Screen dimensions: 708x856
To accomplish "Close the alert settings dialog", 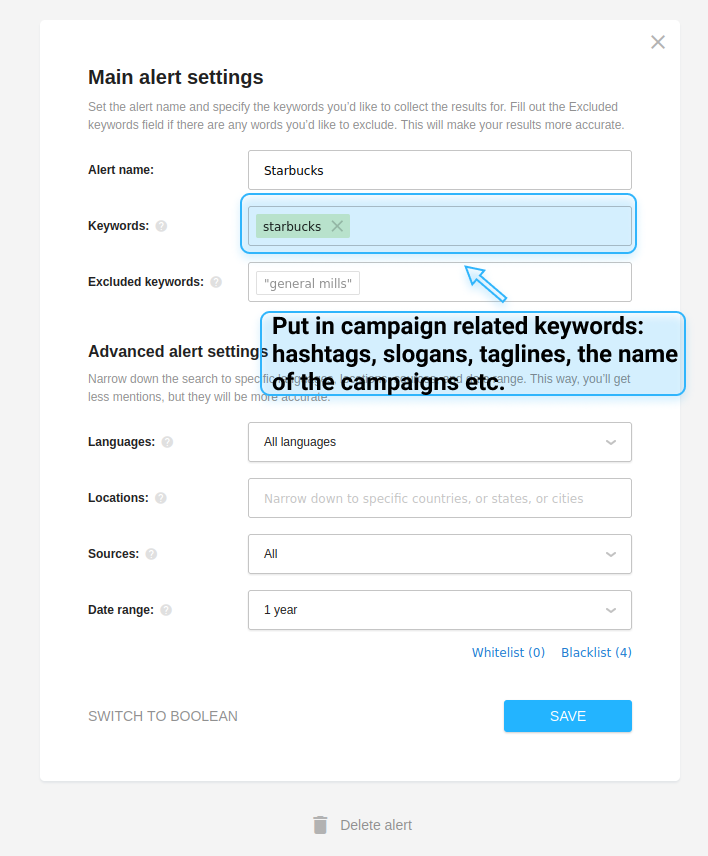I will pyautogui.click(x=658, y=42).
